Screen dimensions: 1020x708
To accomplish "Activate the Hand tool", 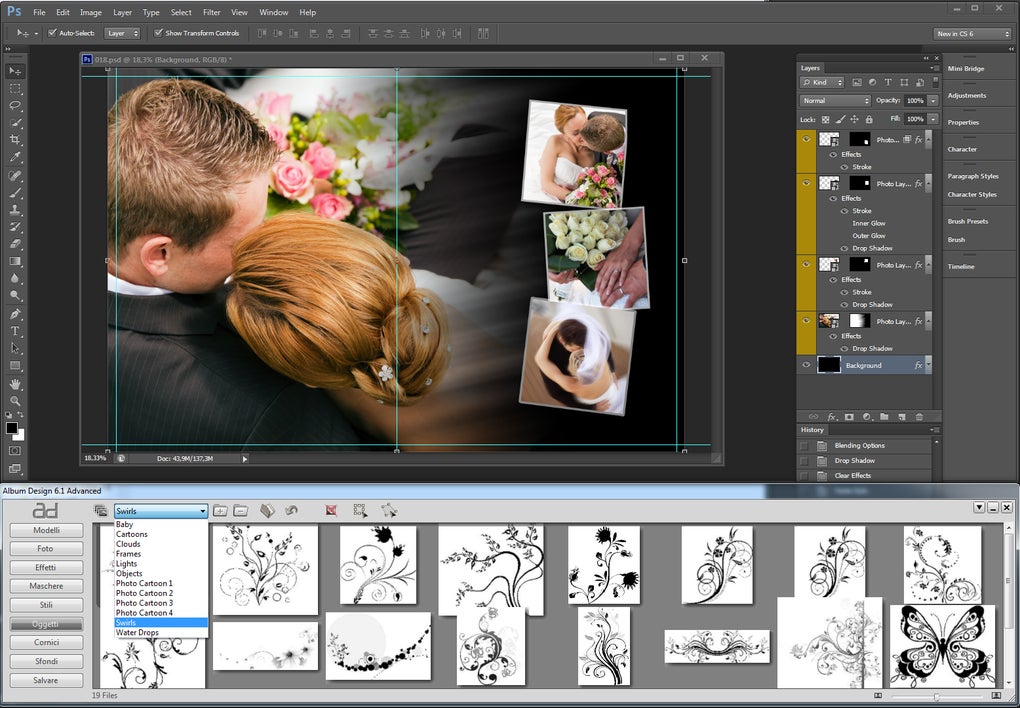I will click(x=15, y=383).
